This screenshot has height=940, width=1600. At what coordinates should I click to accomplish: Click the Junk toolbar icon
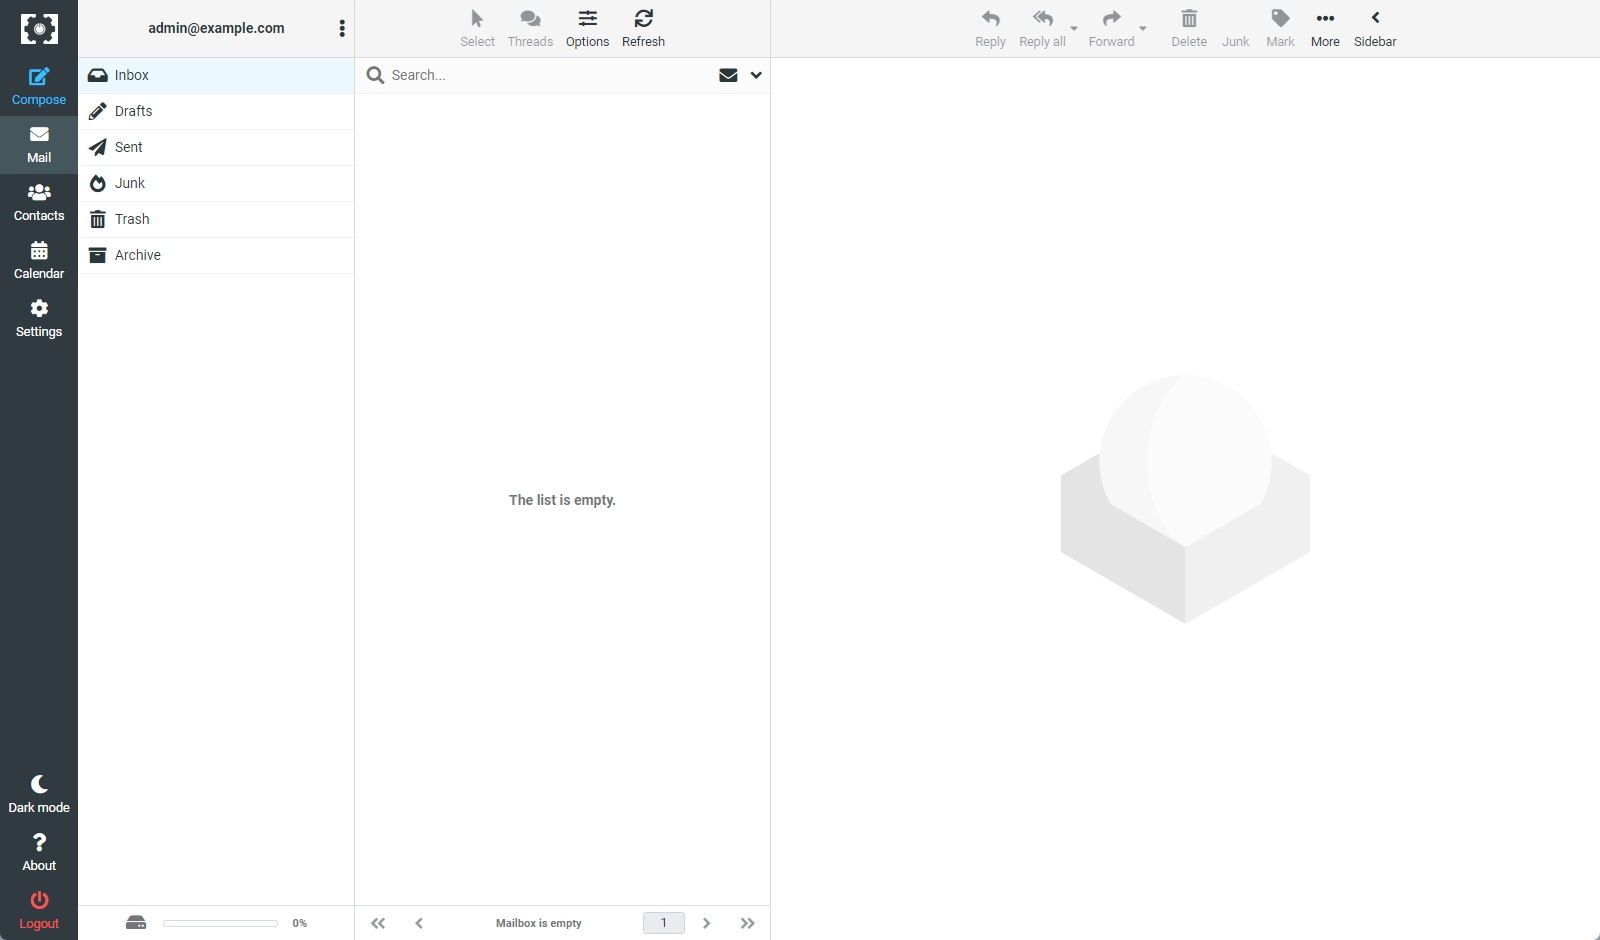[1235, 27]
